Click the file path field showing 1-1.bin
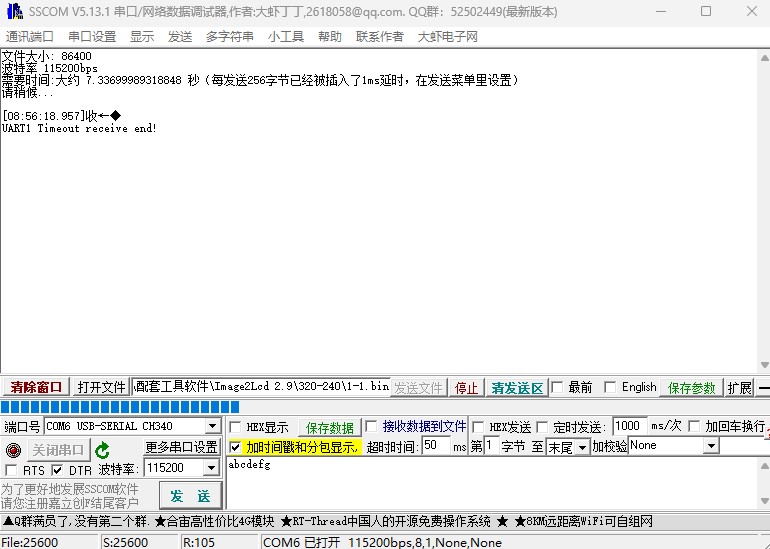Screen dimensions: 770x549 tap(262, 387)
